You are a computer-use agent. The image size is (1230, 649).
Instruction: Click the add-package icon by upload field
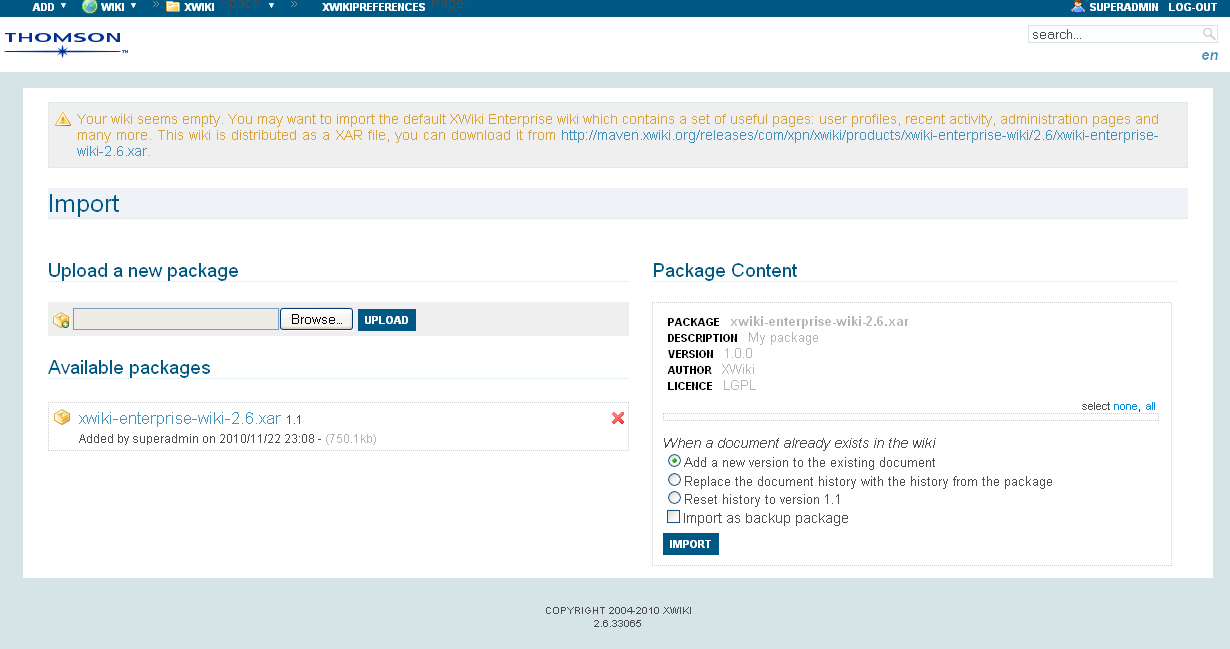61,320
